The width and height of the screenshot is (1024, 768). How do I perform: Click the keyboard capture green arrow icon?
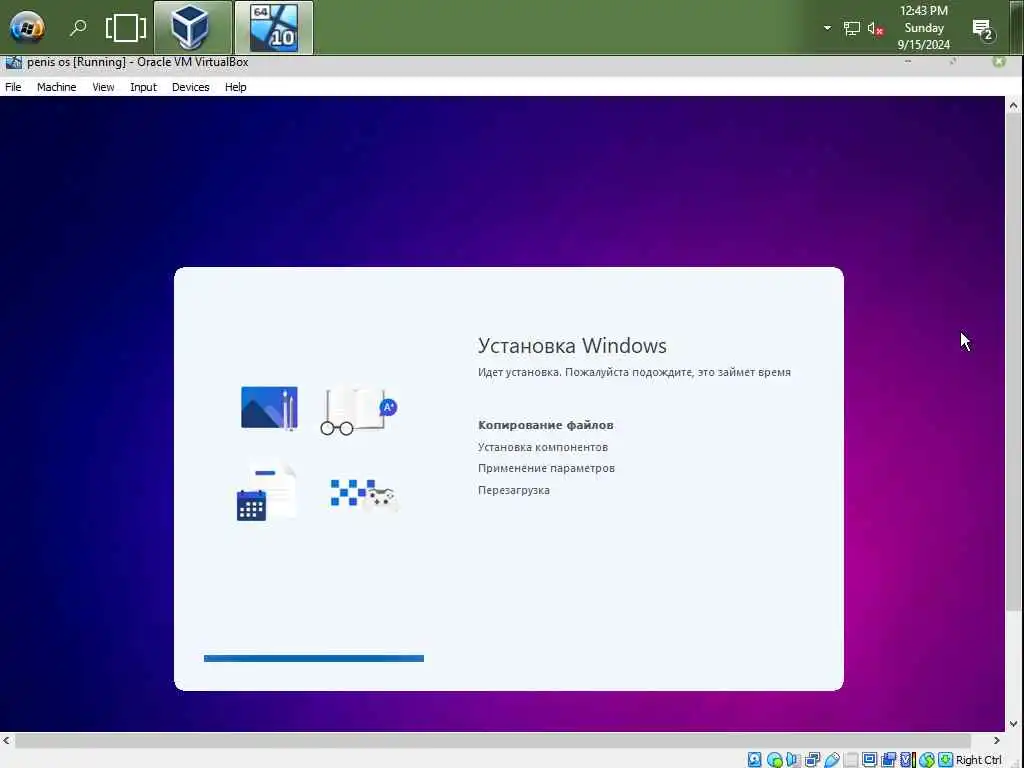coord(945,760)
